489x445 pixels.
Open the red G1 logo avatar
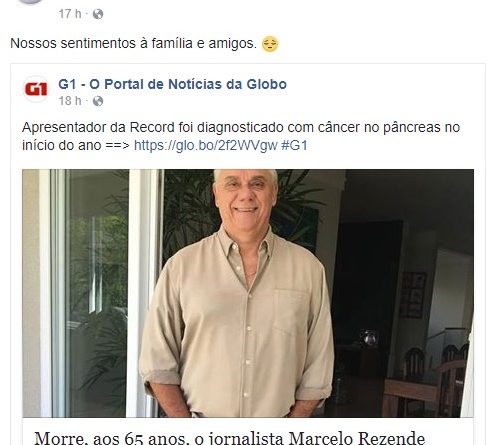36,89
